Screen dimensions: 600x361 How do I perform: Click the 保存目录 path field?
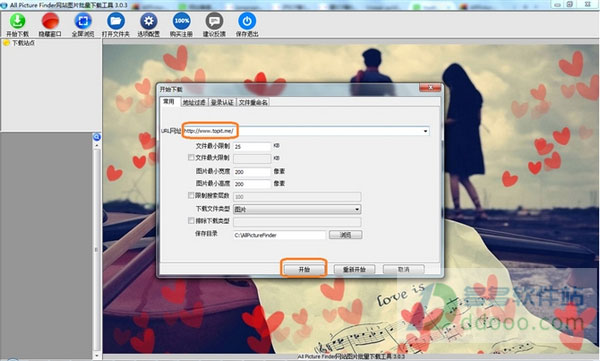pyautogui.click(x=279, y=235)
